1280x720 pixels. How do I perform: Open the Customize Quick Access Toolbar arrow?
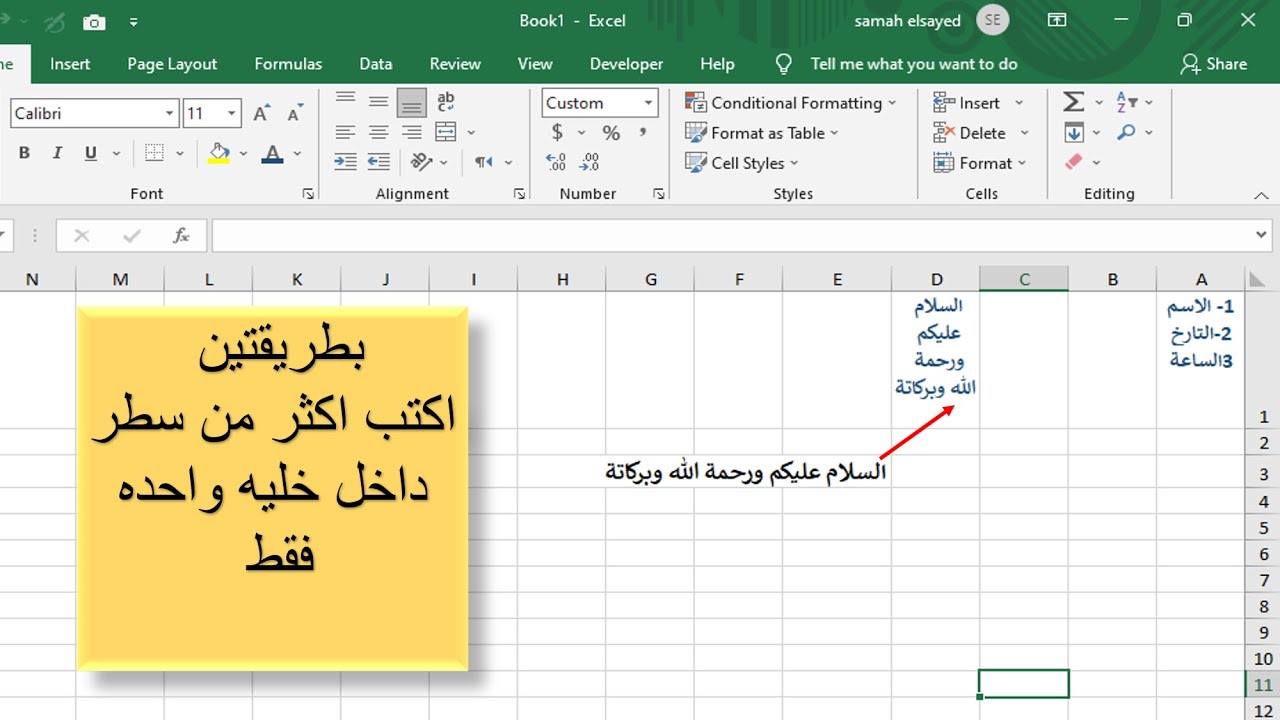(x=134, y=22)
